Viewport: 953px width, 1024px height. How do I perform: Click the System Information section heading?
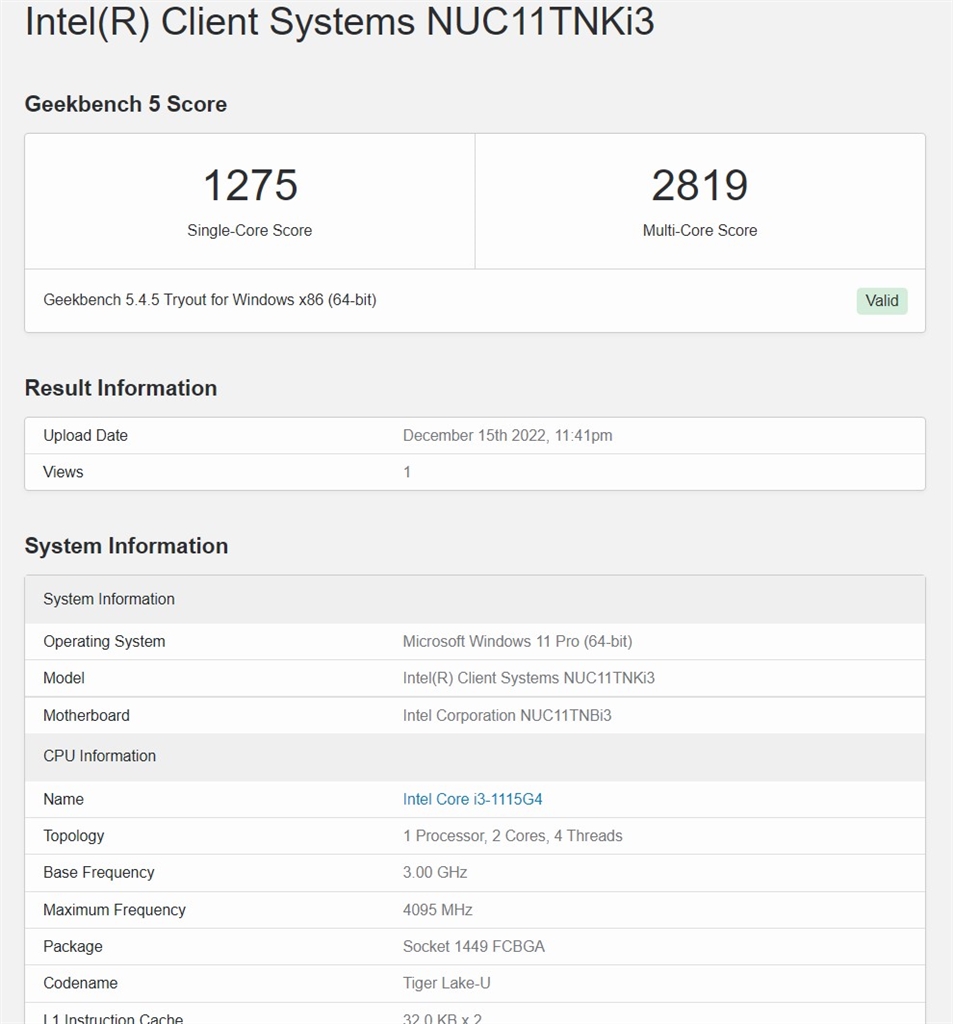[x=126, y=546]
